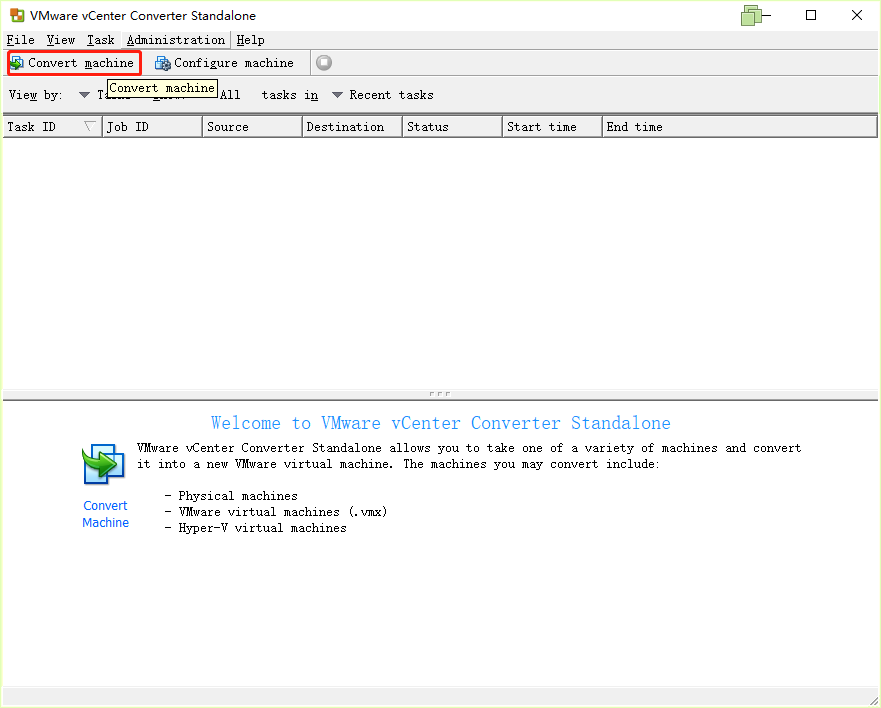Click the Configure machine toolbar button
Image resolution: width=881 pixels, height=708 pixels.
pos(225,63)
